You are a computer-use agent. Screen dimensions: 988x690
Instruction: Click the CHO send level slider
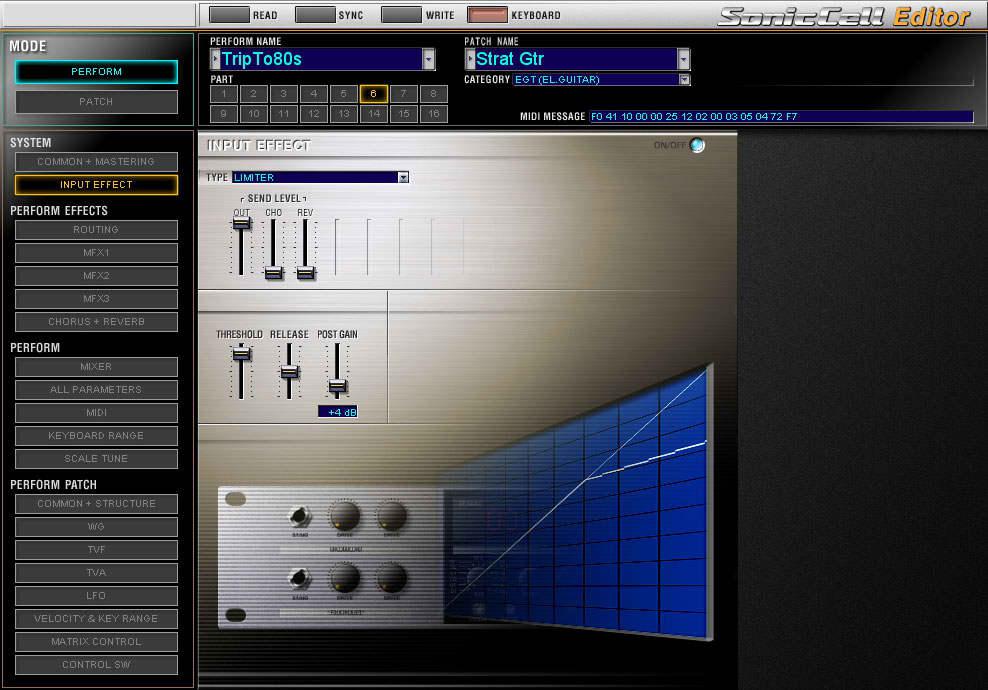coord(273,273)
